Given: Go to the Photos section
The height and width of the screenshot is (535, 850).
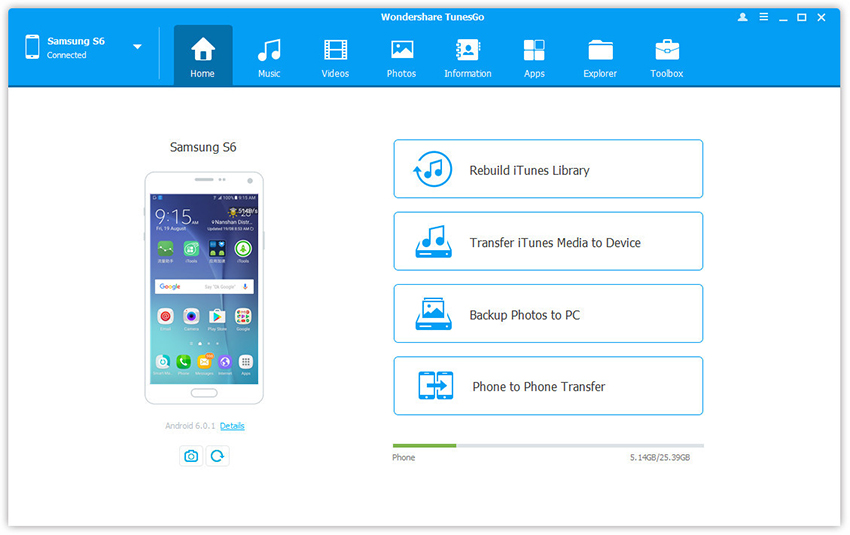Looking at the screenshot, I should tap(401, 57).
